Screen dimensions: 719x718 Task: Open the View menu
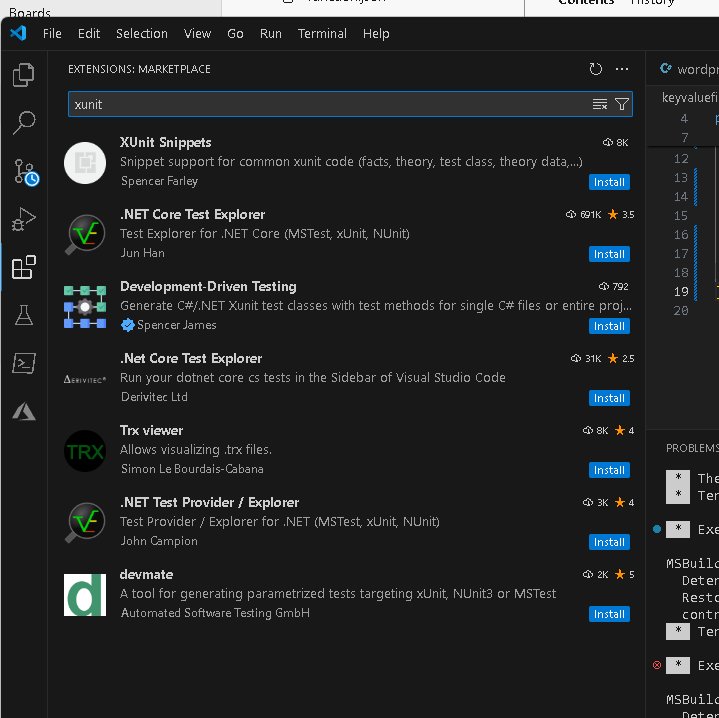(x=197, y=33)
